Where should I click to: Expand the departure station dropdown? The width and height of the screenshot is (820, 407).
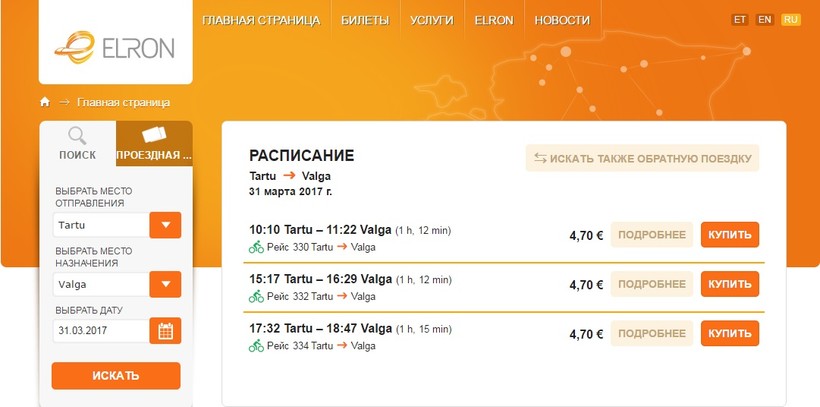[165, 225]
